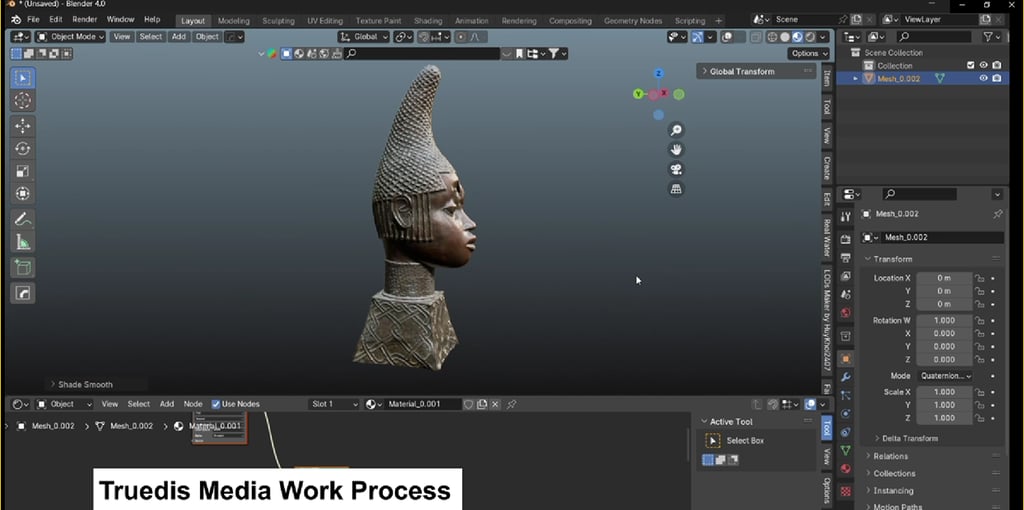The height and width of the screenshot is (510, 1024).
Task: Select the Rotate tool
Action: click(x=23, y=149)
